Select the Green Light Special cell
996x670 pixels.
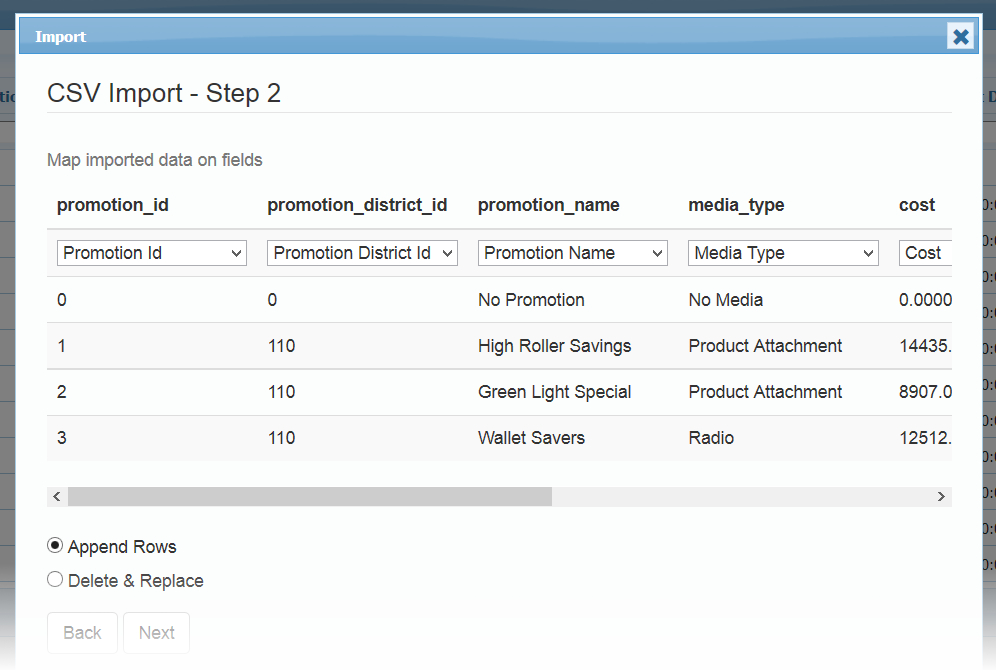(x=554, y=392)
